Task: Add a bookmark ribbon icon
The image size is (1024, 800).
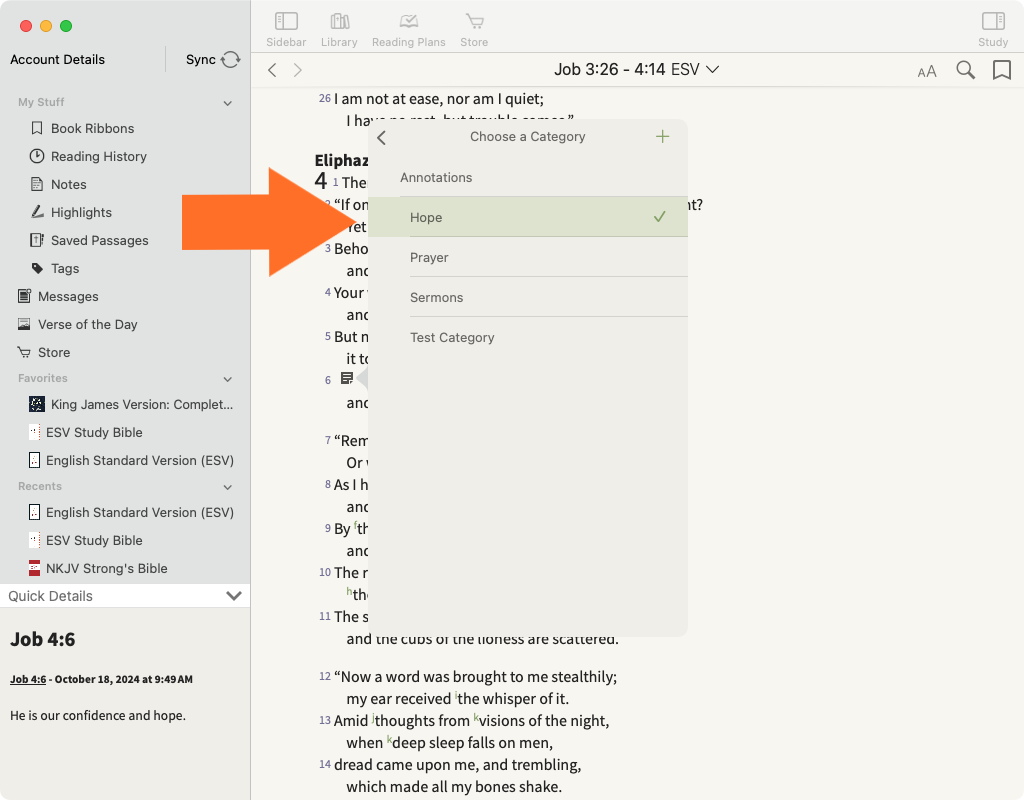Action: [x=1001, y=70]
